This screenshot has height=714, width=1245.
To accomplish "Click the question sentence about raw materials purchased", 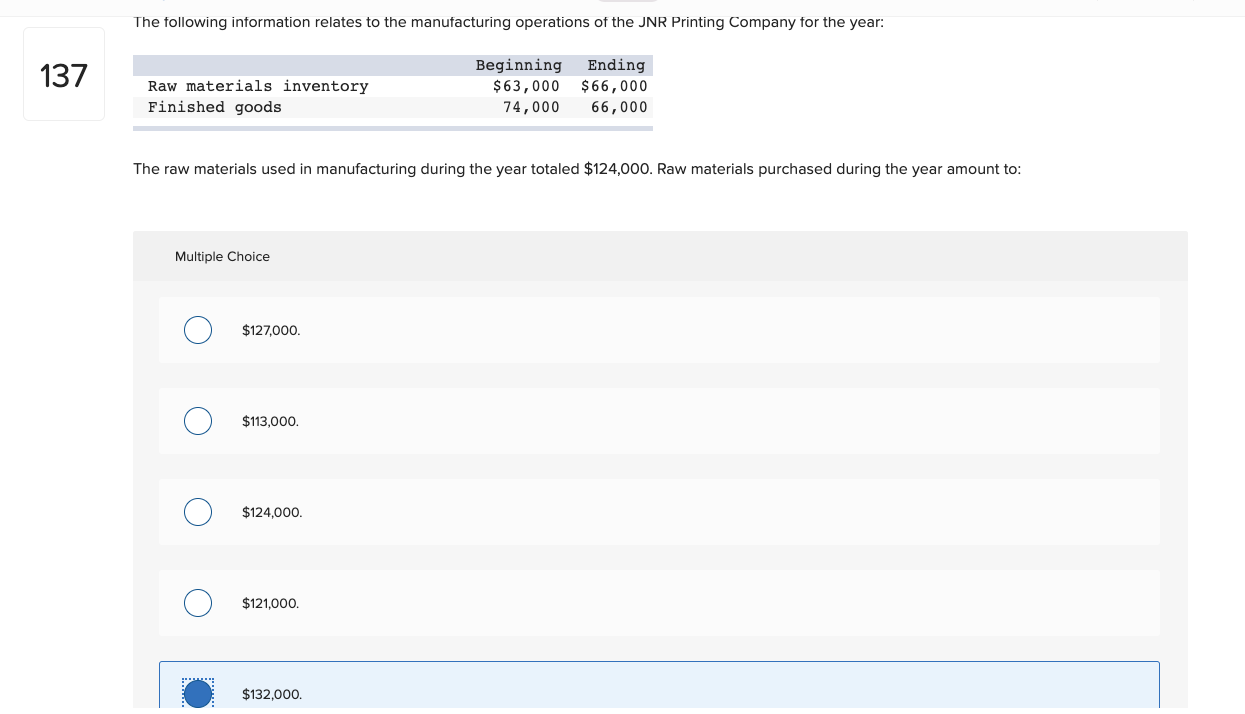I will [577, 169].
